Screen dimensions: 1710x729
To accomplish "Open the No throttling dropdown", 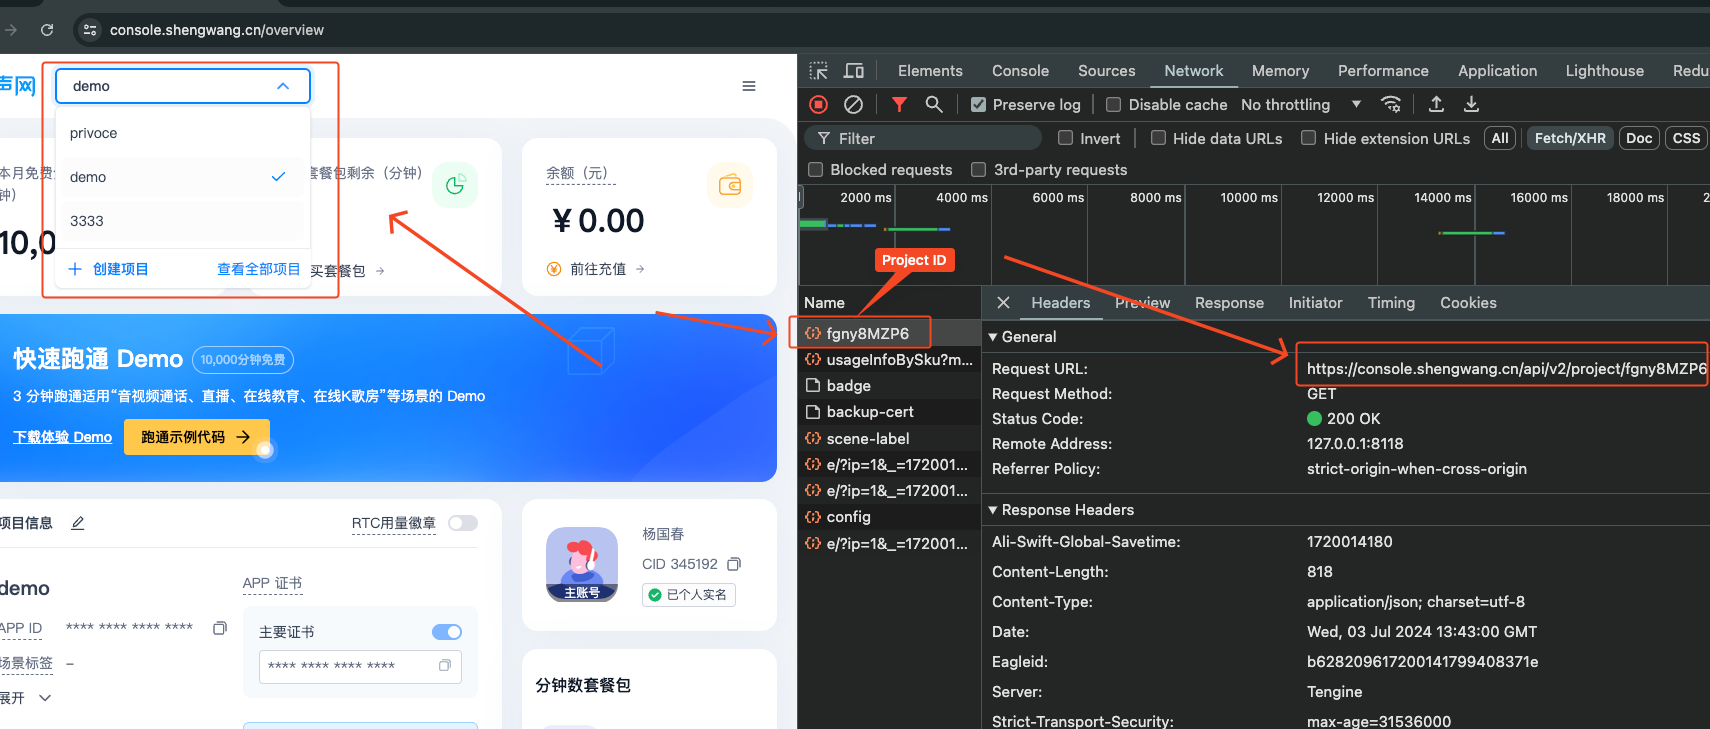I will pyautogui.click(x=1300, y=104).
